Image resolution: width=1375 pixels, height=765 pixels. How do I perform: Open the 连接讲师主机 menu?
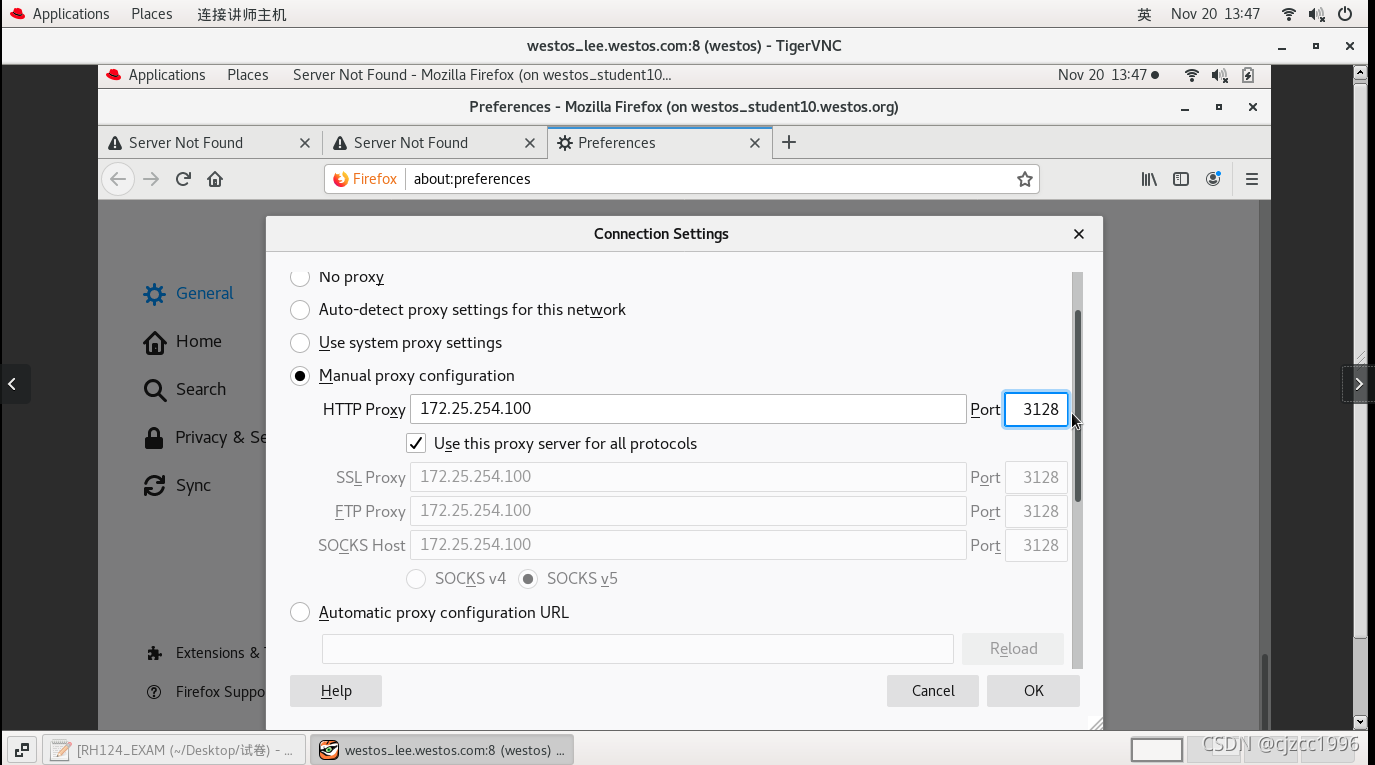click(241, 14)
